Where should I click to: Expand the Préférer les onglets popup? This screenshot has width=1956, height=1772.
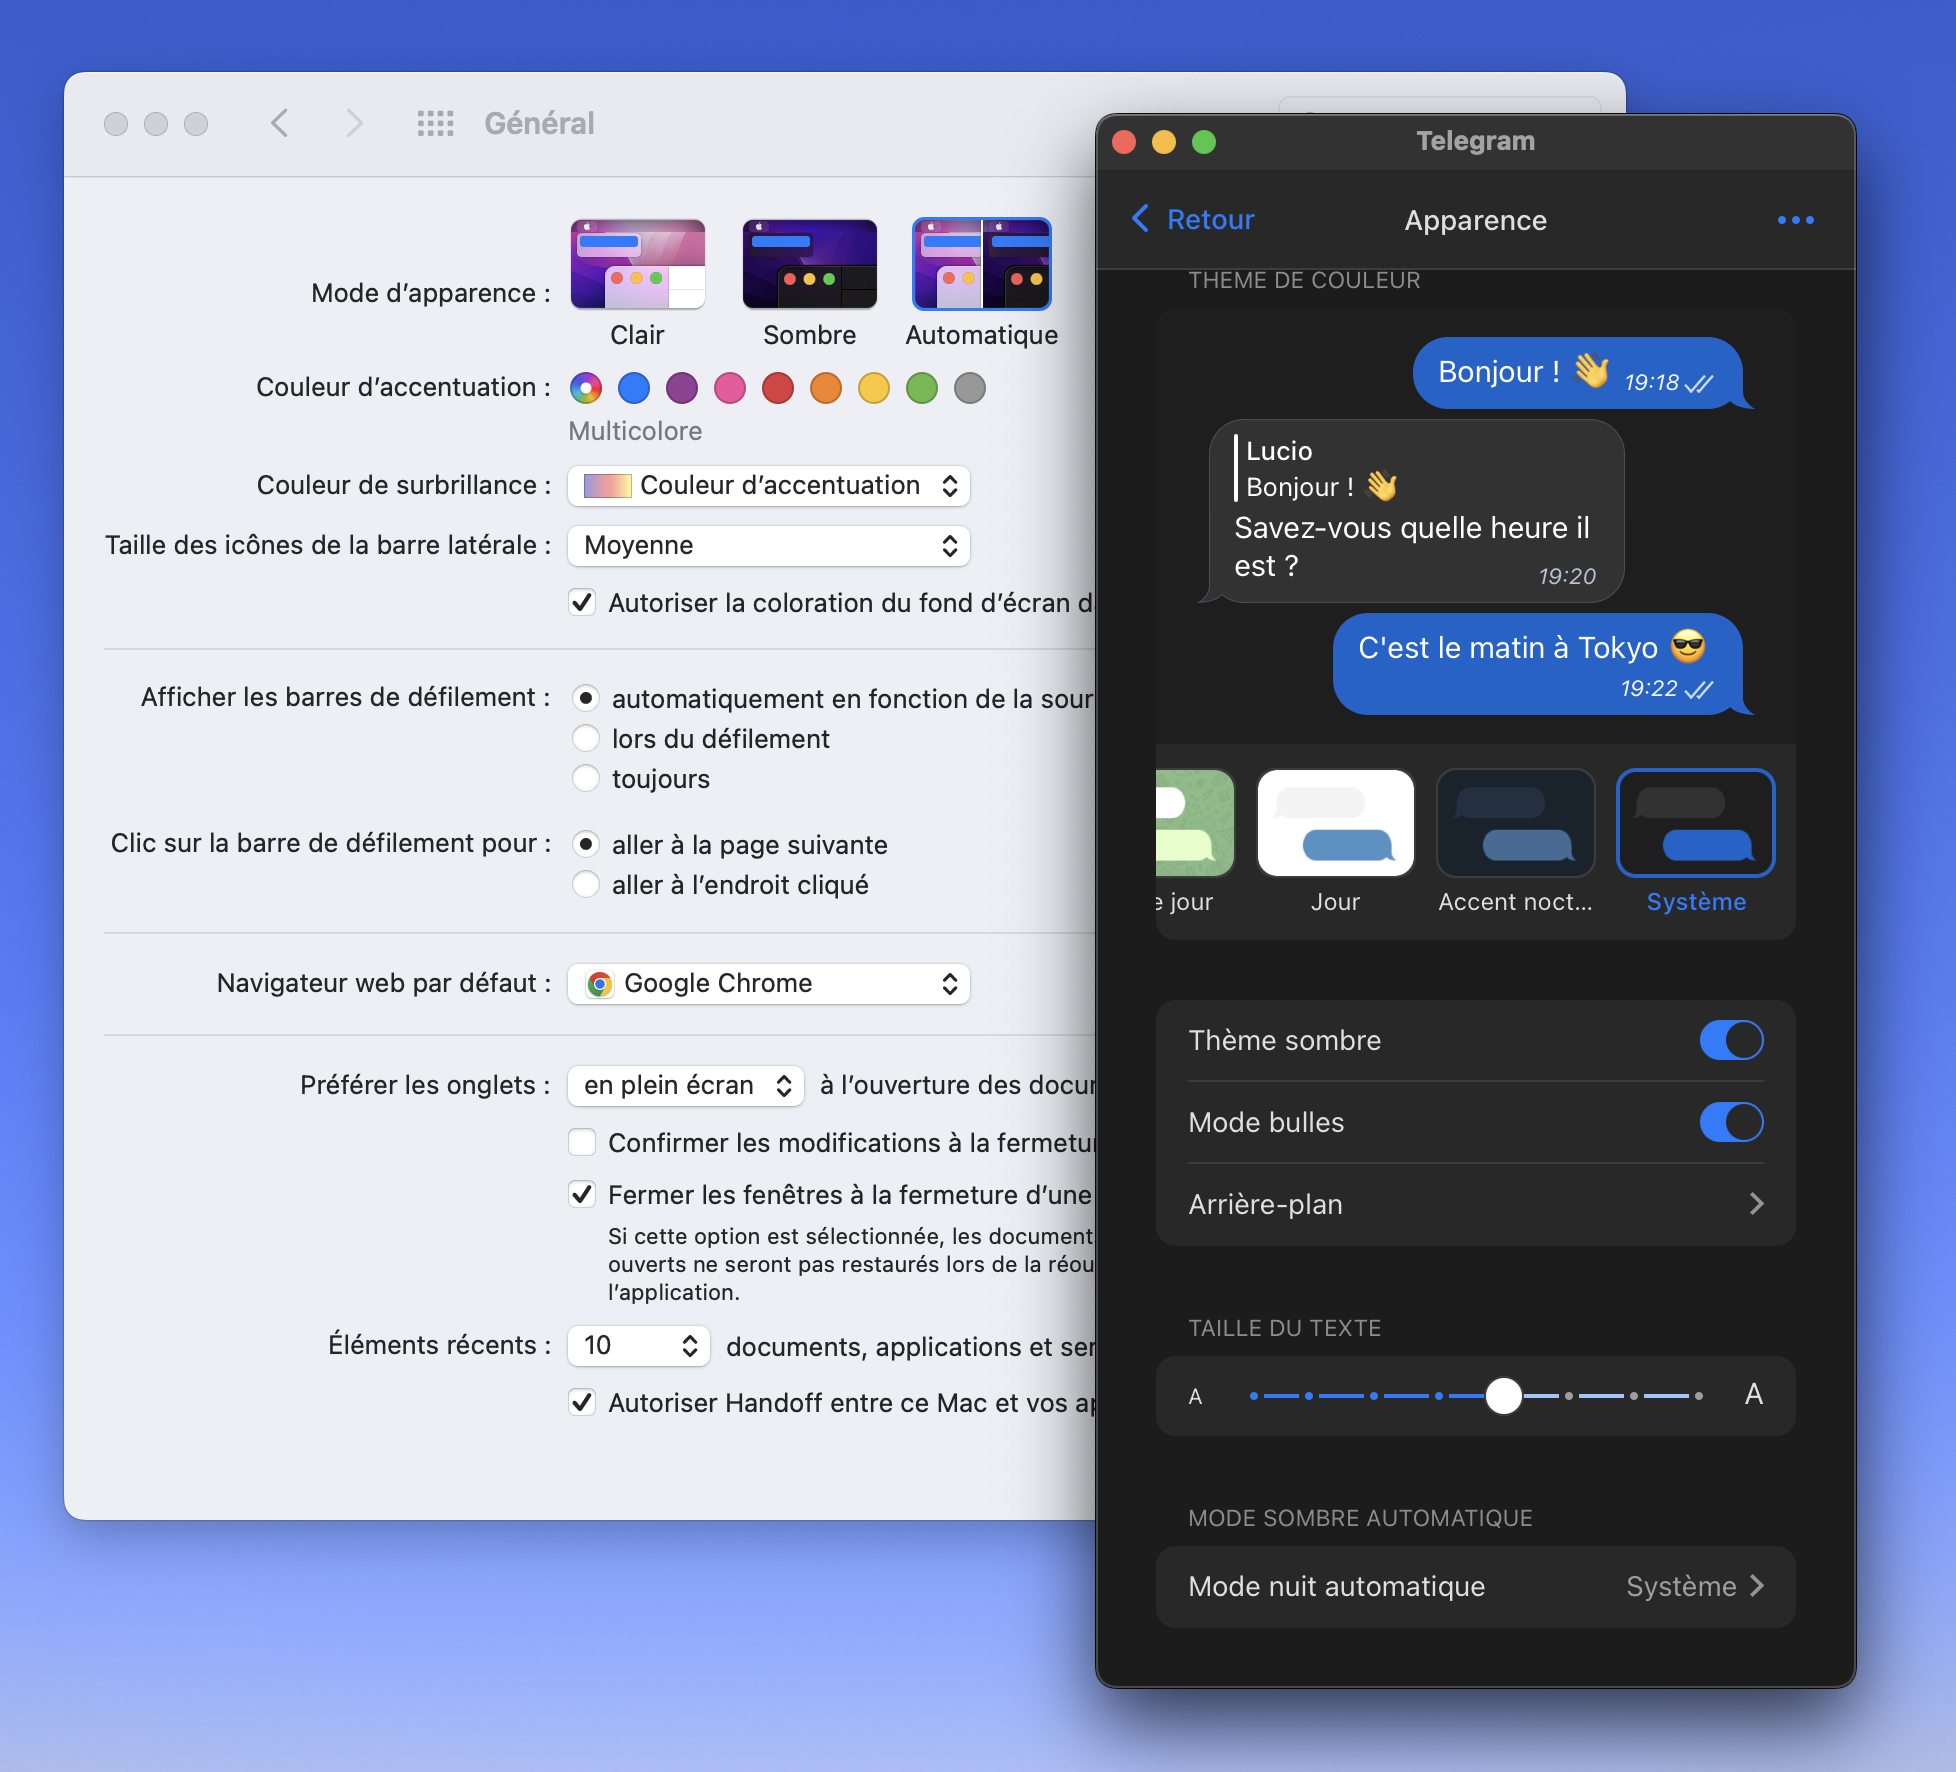click(x=686, y=1086)
